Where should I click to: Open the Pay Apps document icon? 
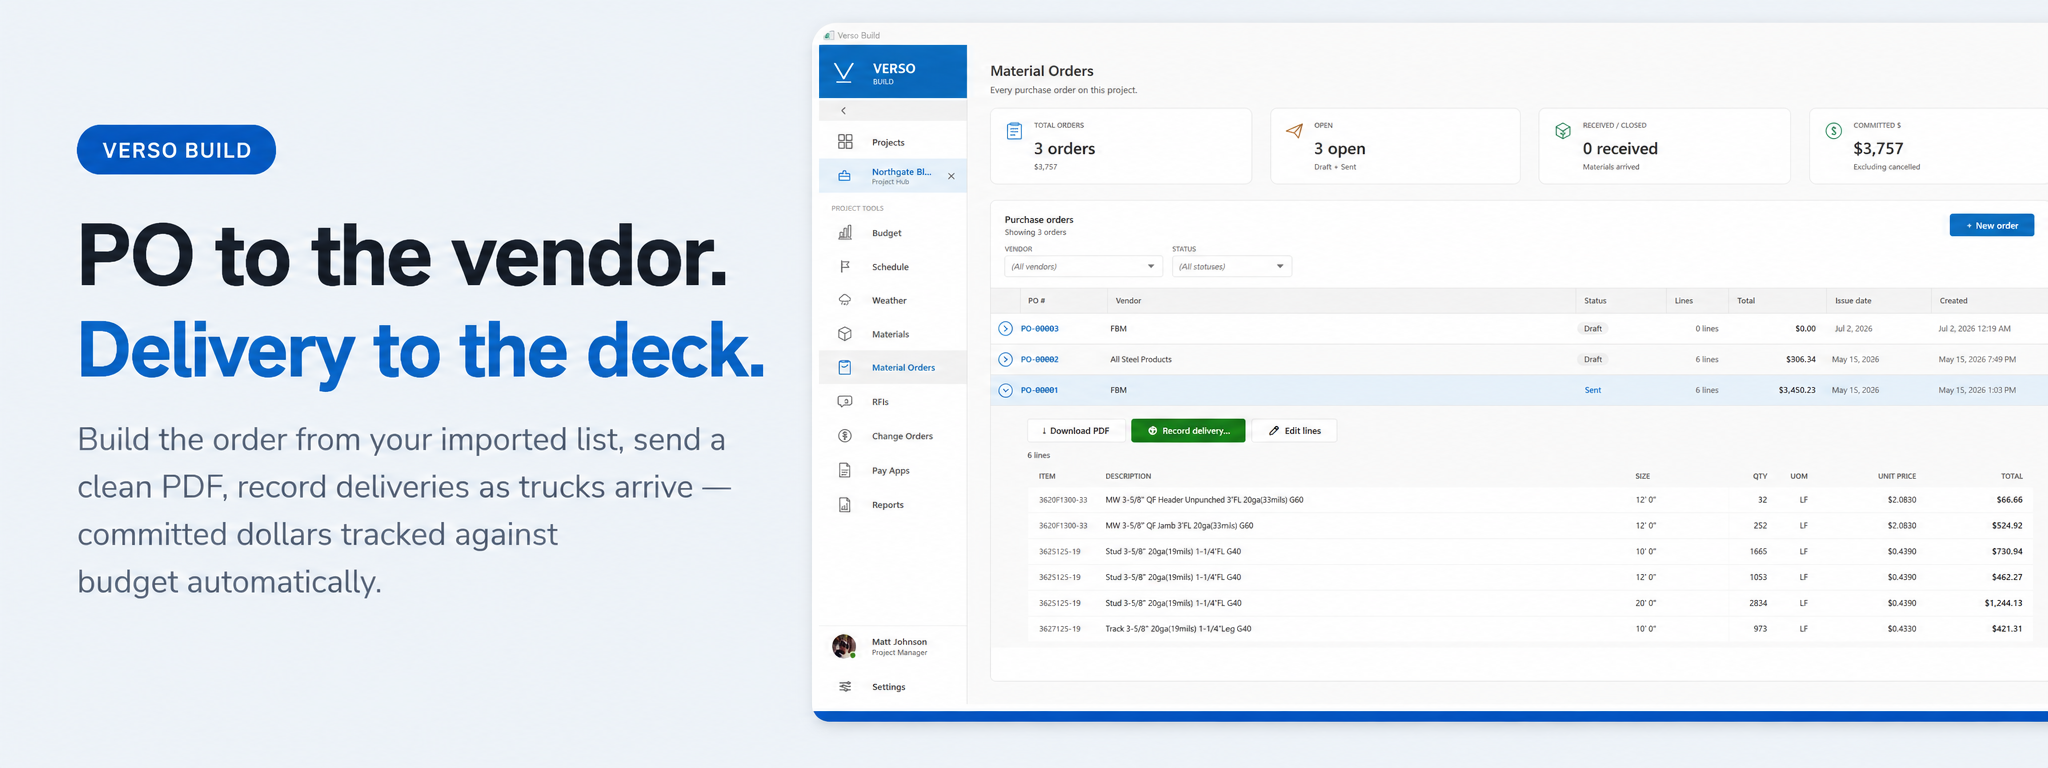845,470
